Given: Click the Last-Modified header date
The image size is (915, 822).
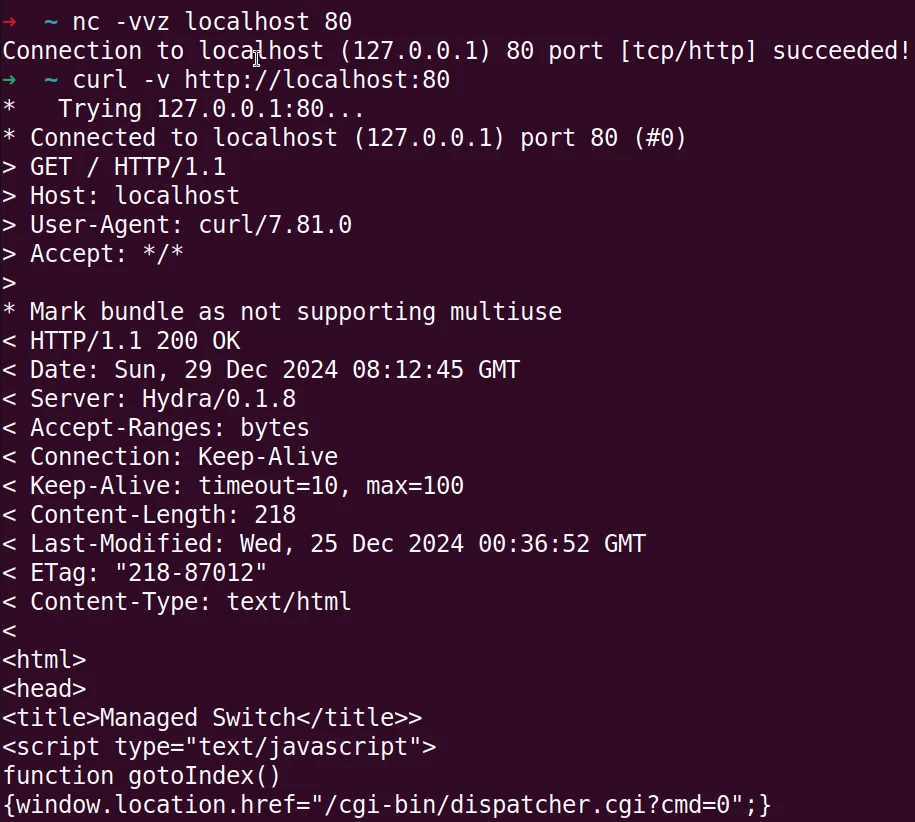Looking at the screenshot, I should click(x=442, y=543).
